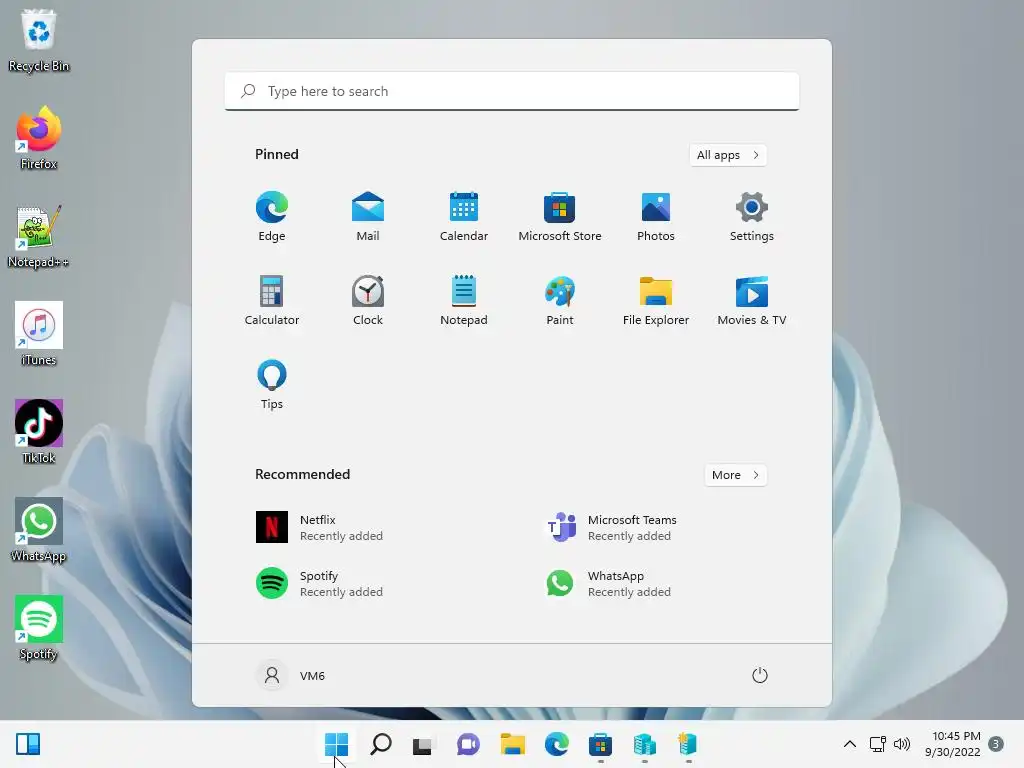Open Netflix in Recommended list
Viewport: 1024px width, 768px height.
coord(320,528)
